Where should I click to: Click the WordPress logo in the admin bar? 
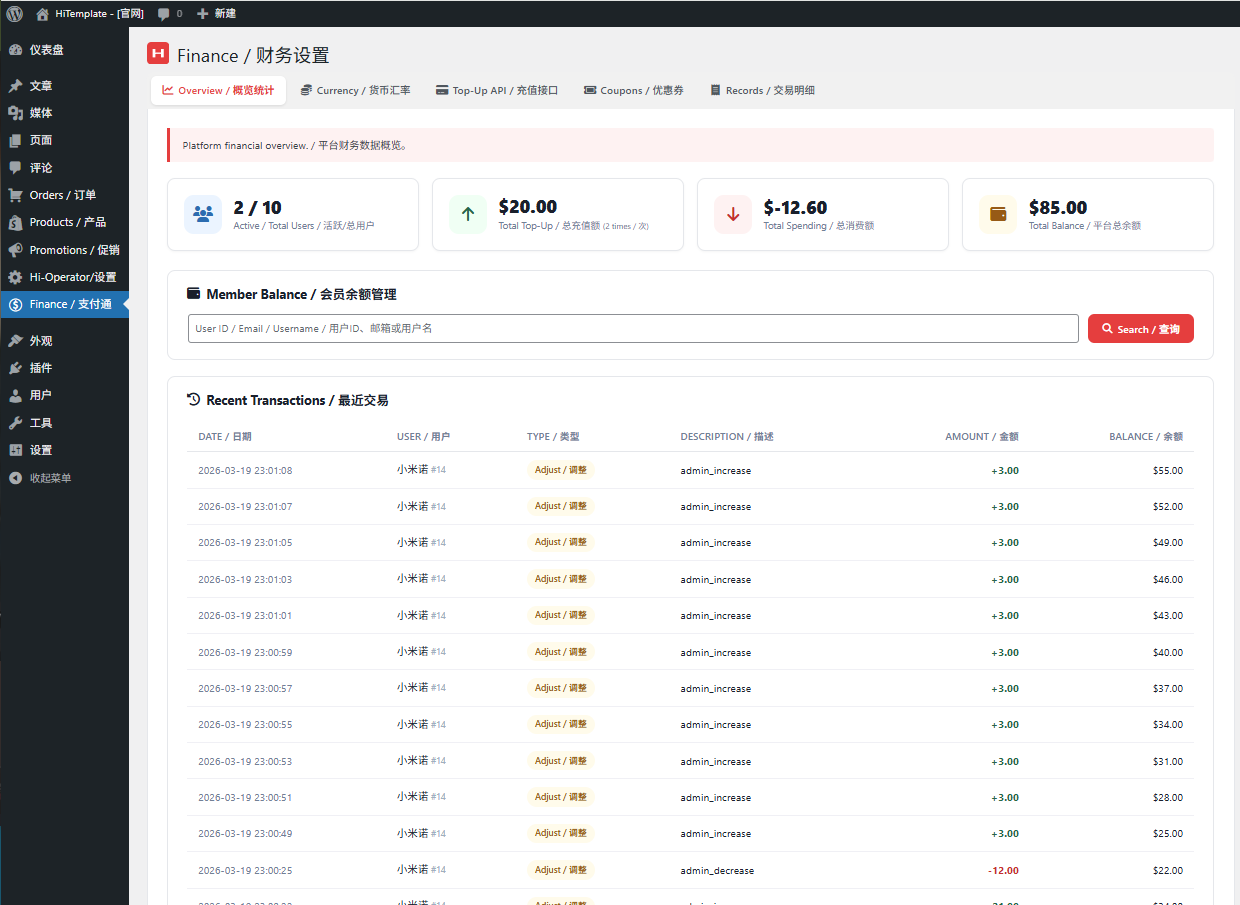[x=15, y=13]
